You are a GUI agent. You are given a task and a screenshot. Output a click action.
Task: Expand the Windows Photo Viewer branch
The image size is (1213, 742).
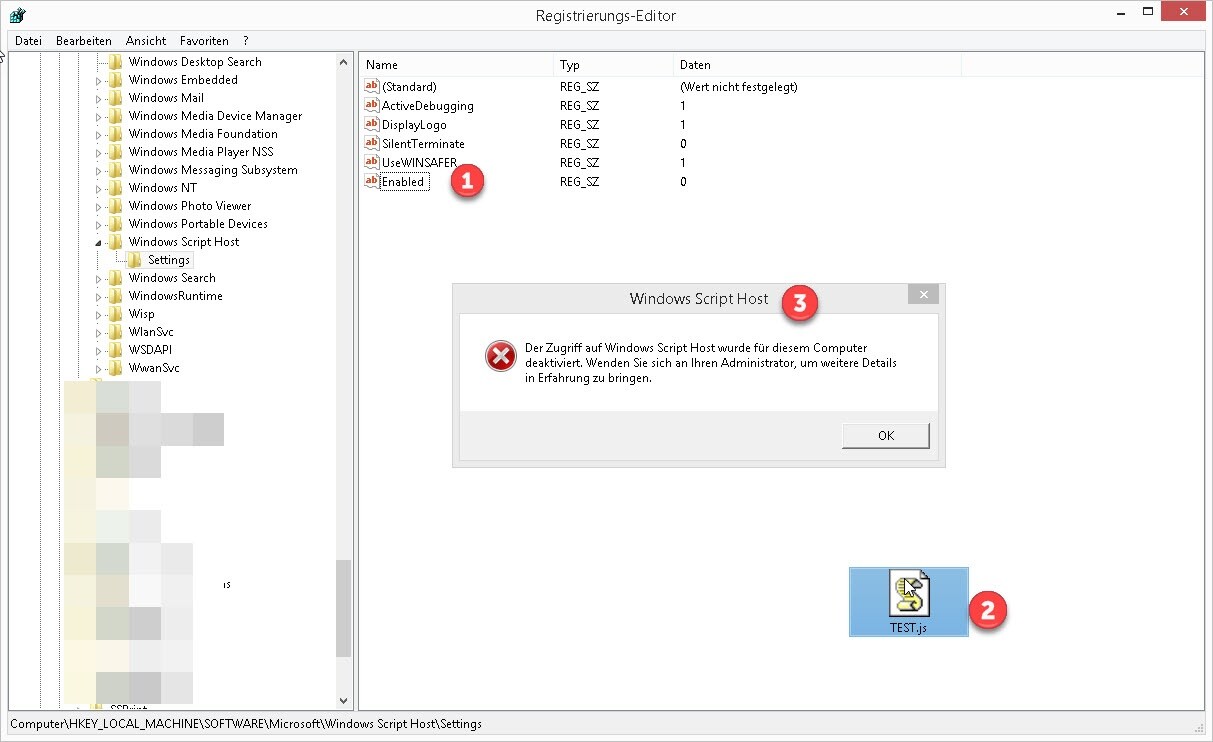97,205
